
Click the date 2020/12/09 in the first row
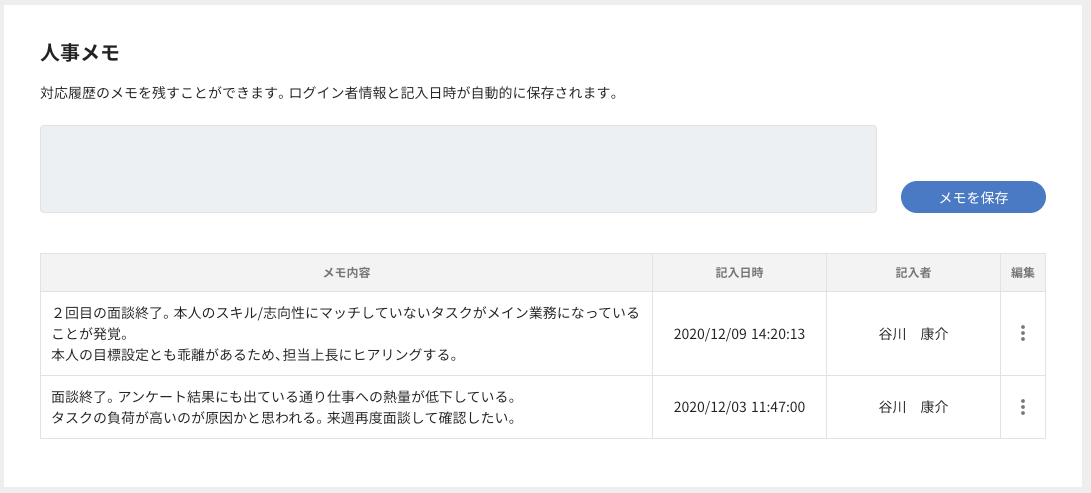tap(709, 333)
